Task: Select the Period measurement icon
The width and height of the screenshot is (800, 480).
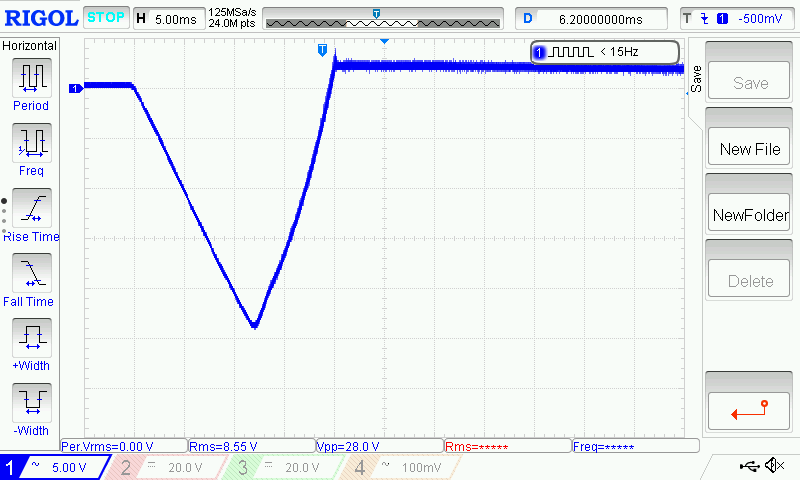Action: pyautogui.click(x=31, y=78)
